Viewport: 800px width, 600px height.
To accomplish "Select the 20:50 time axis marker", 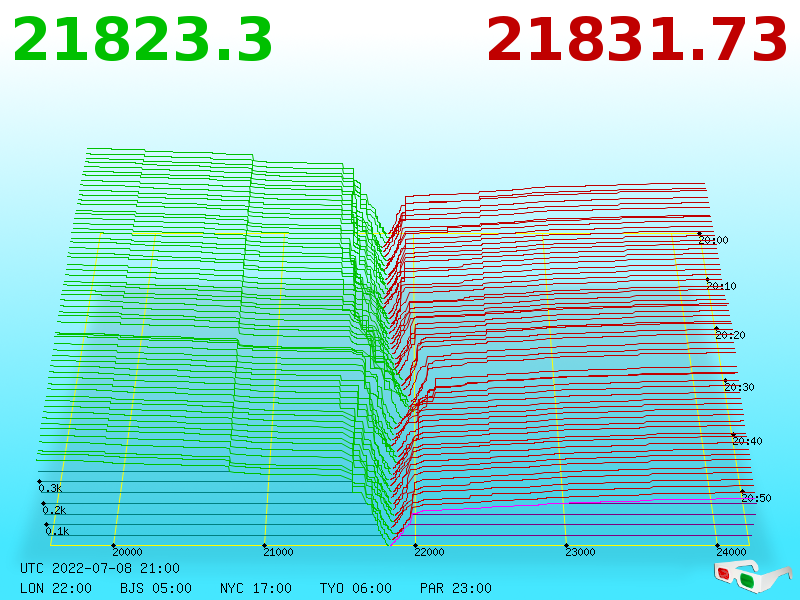I will [756, 498].
